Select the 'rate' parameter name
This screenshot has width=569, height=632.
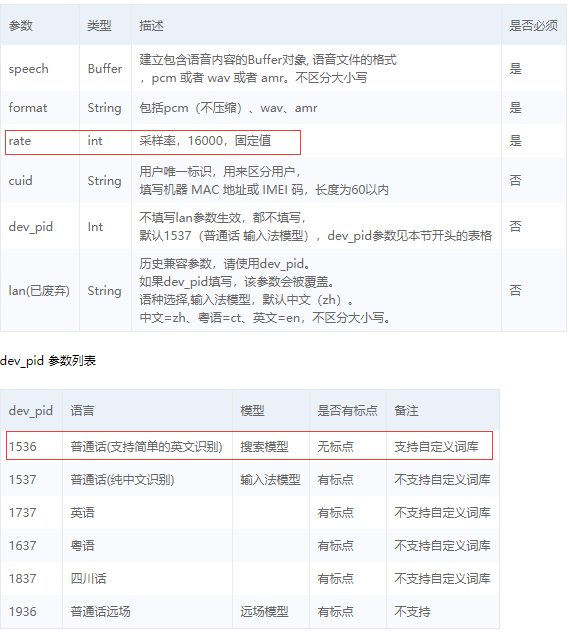[20, 141]
